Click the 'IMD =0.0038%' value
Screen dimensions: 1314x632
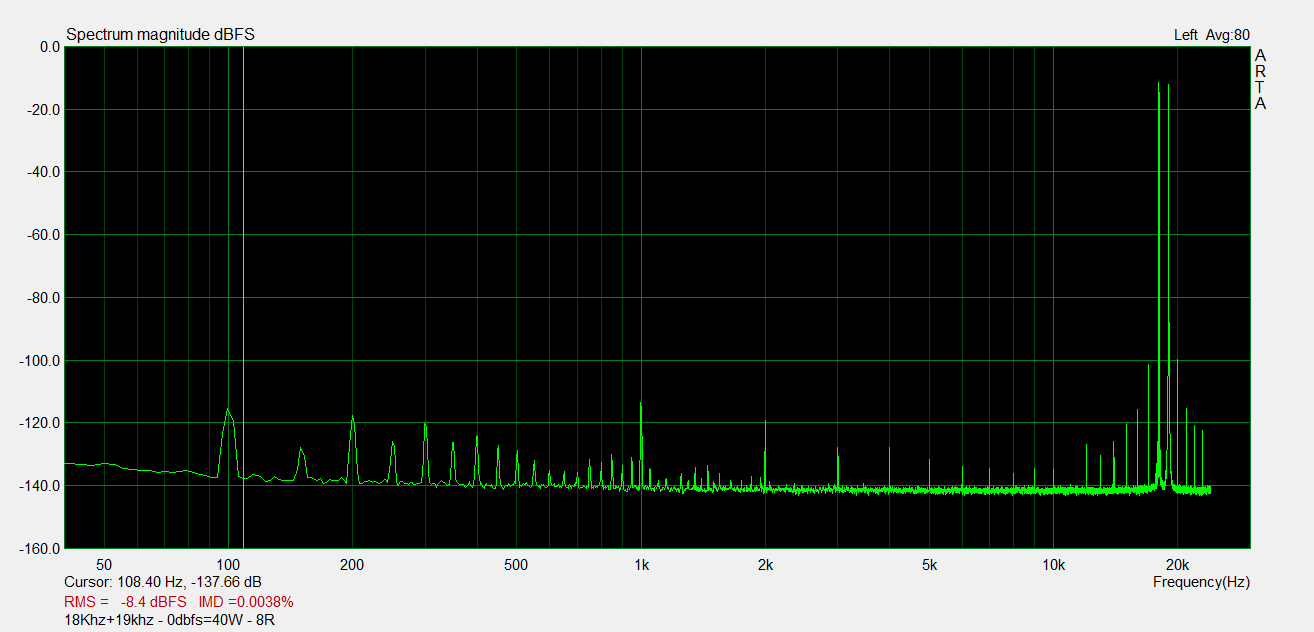(246, 602)
